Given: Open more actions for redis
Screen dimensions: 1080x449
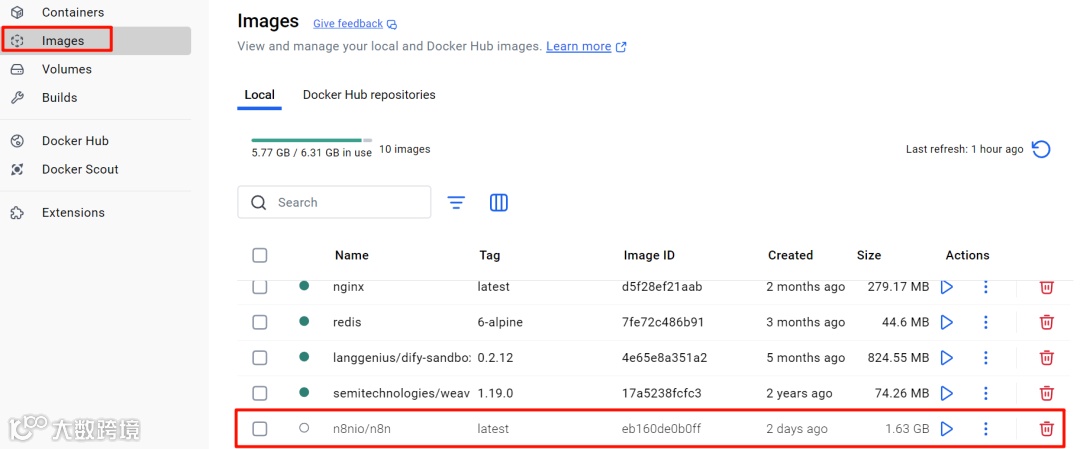Looking at the screenshot, I should 986,322.
